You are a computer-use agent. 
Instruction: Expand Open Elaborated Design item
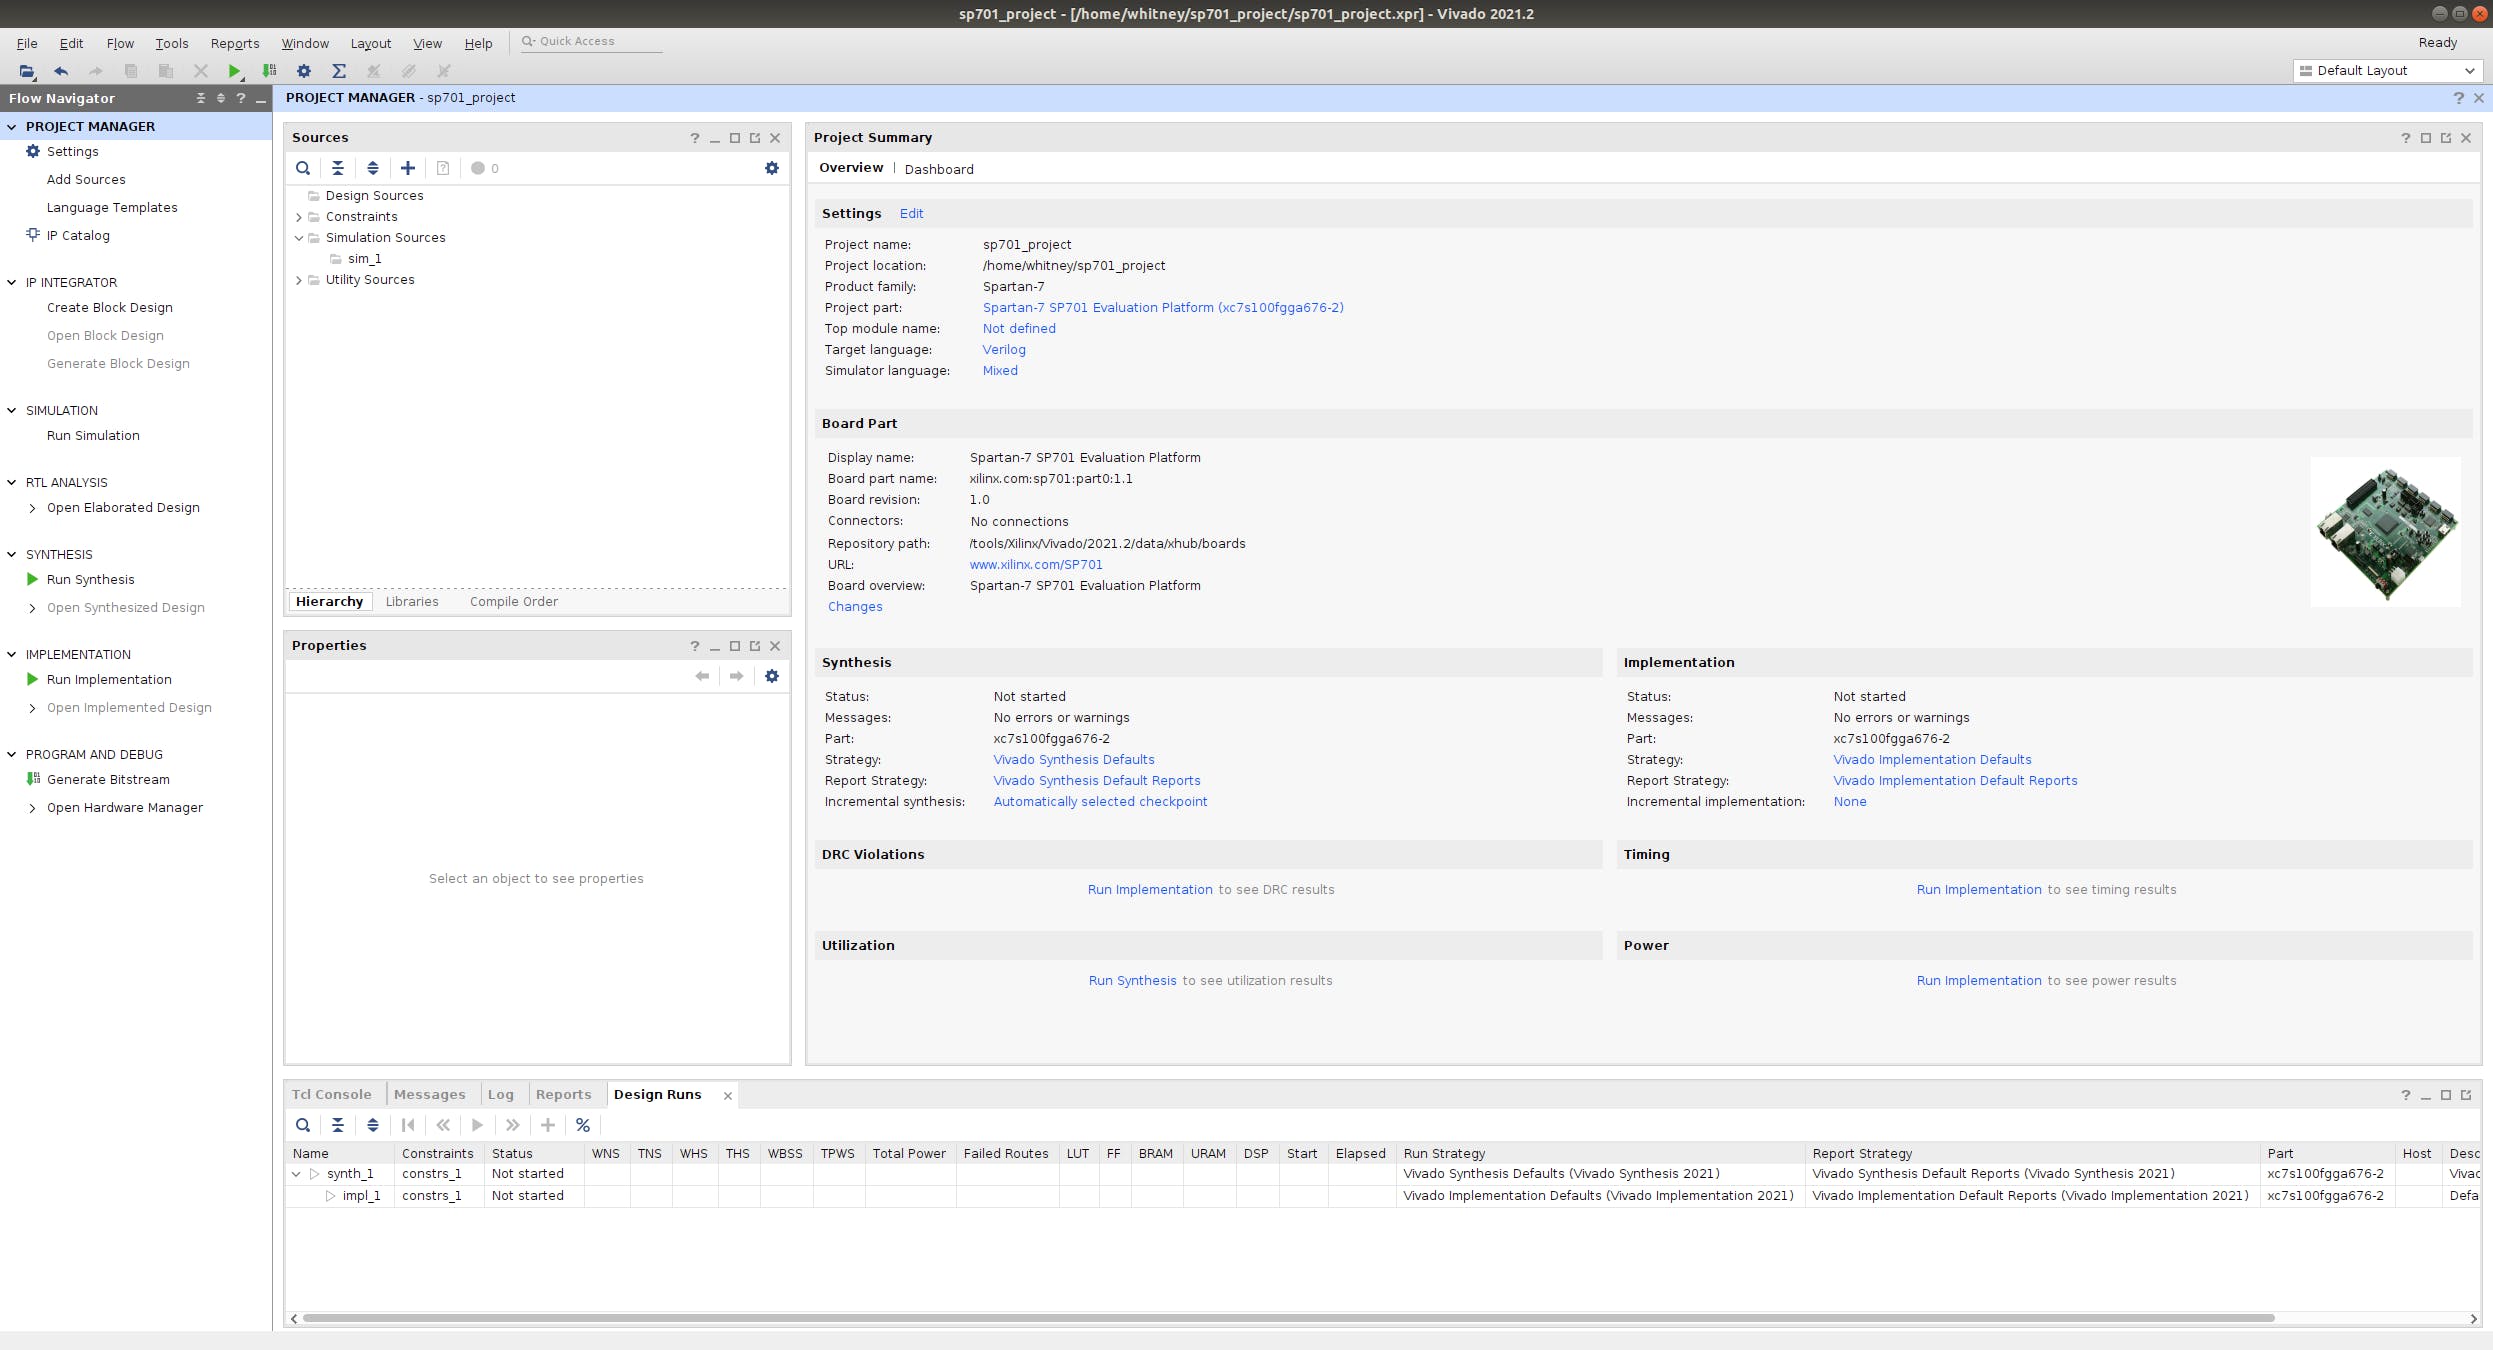(33, 508)
